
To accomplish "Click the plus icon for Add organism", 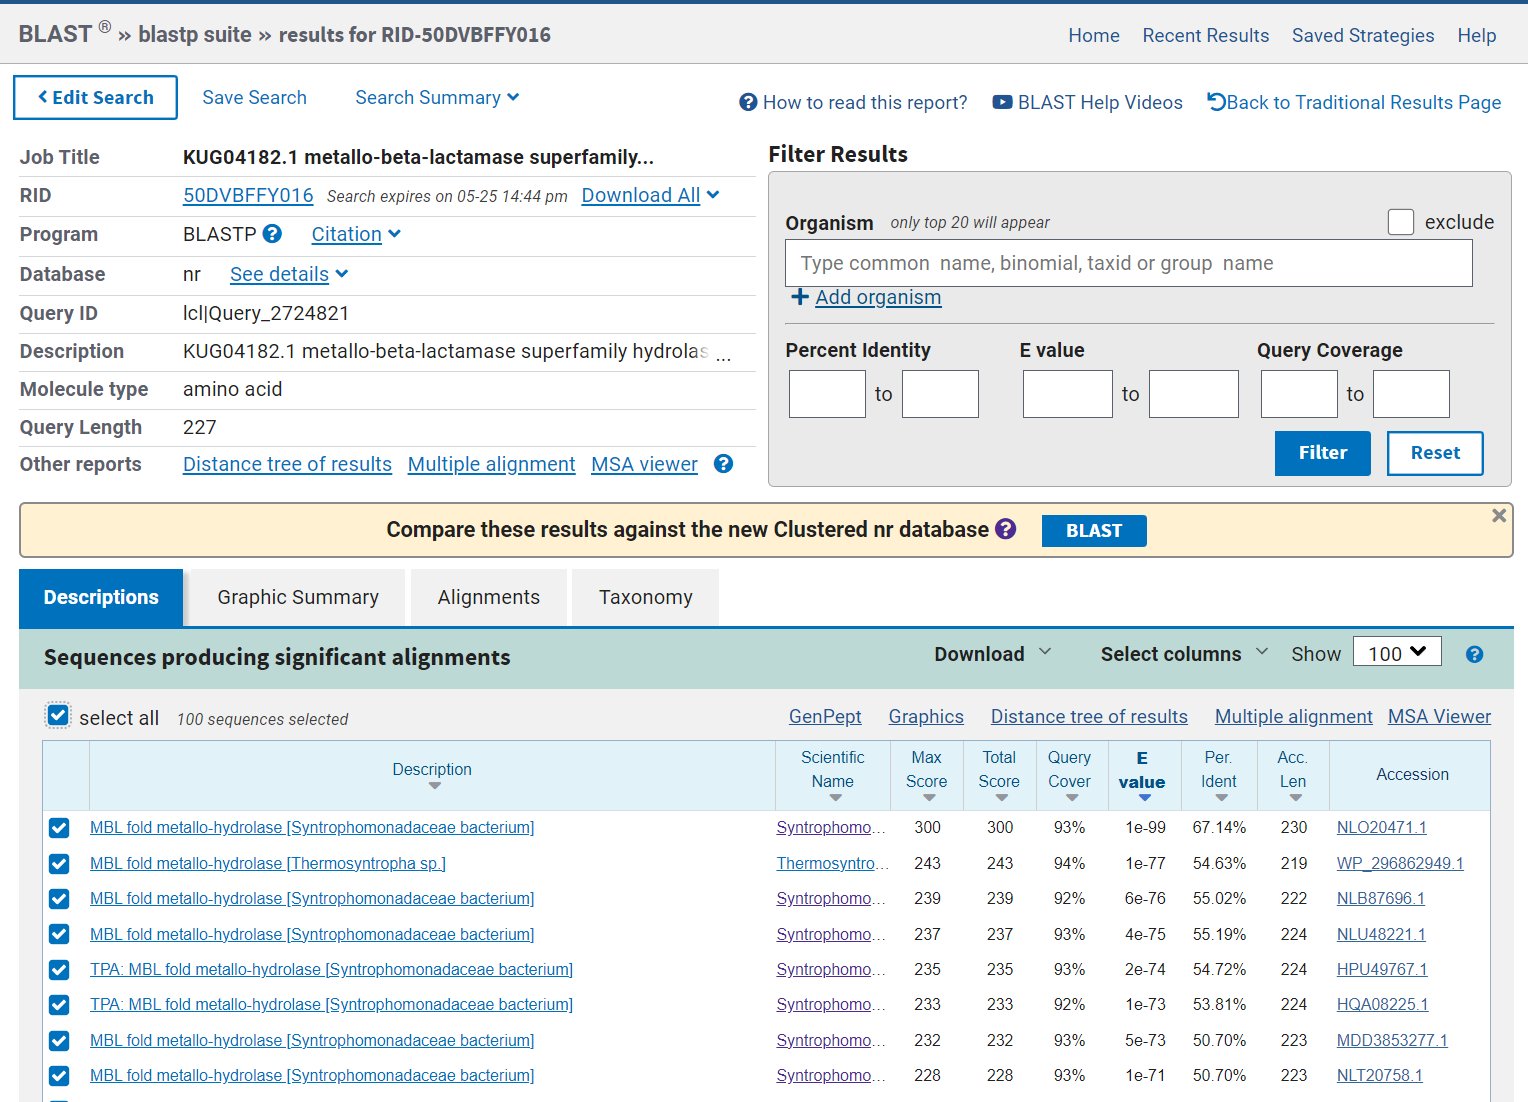I will tap(800, 297).
